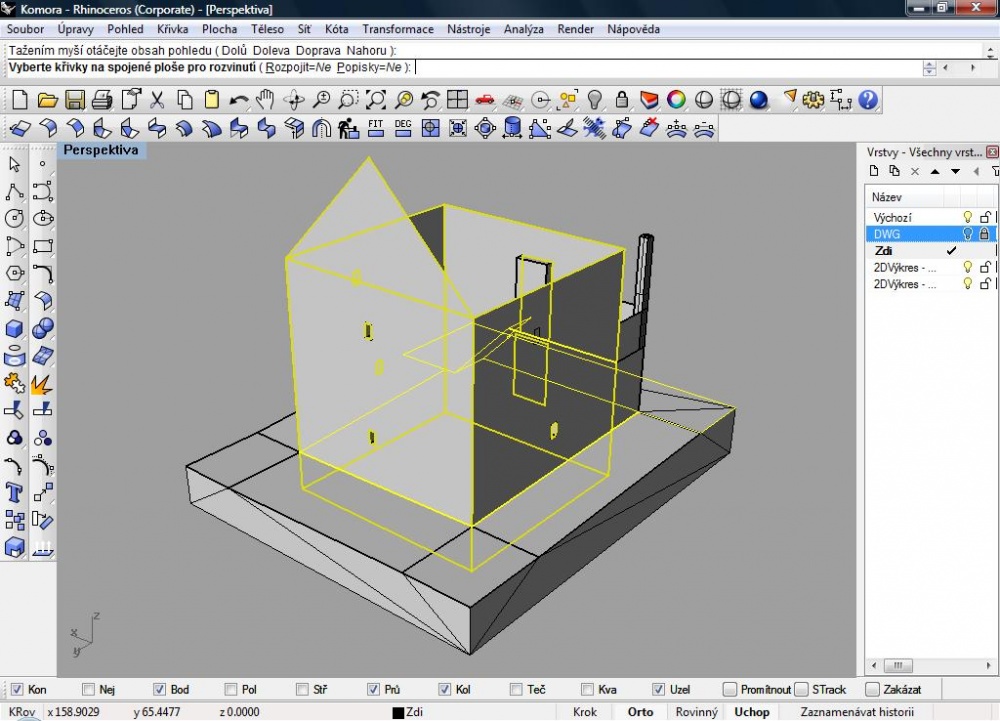The image size is (1000, 721).
Task: Click the New file icon
Action: point(20,100)
